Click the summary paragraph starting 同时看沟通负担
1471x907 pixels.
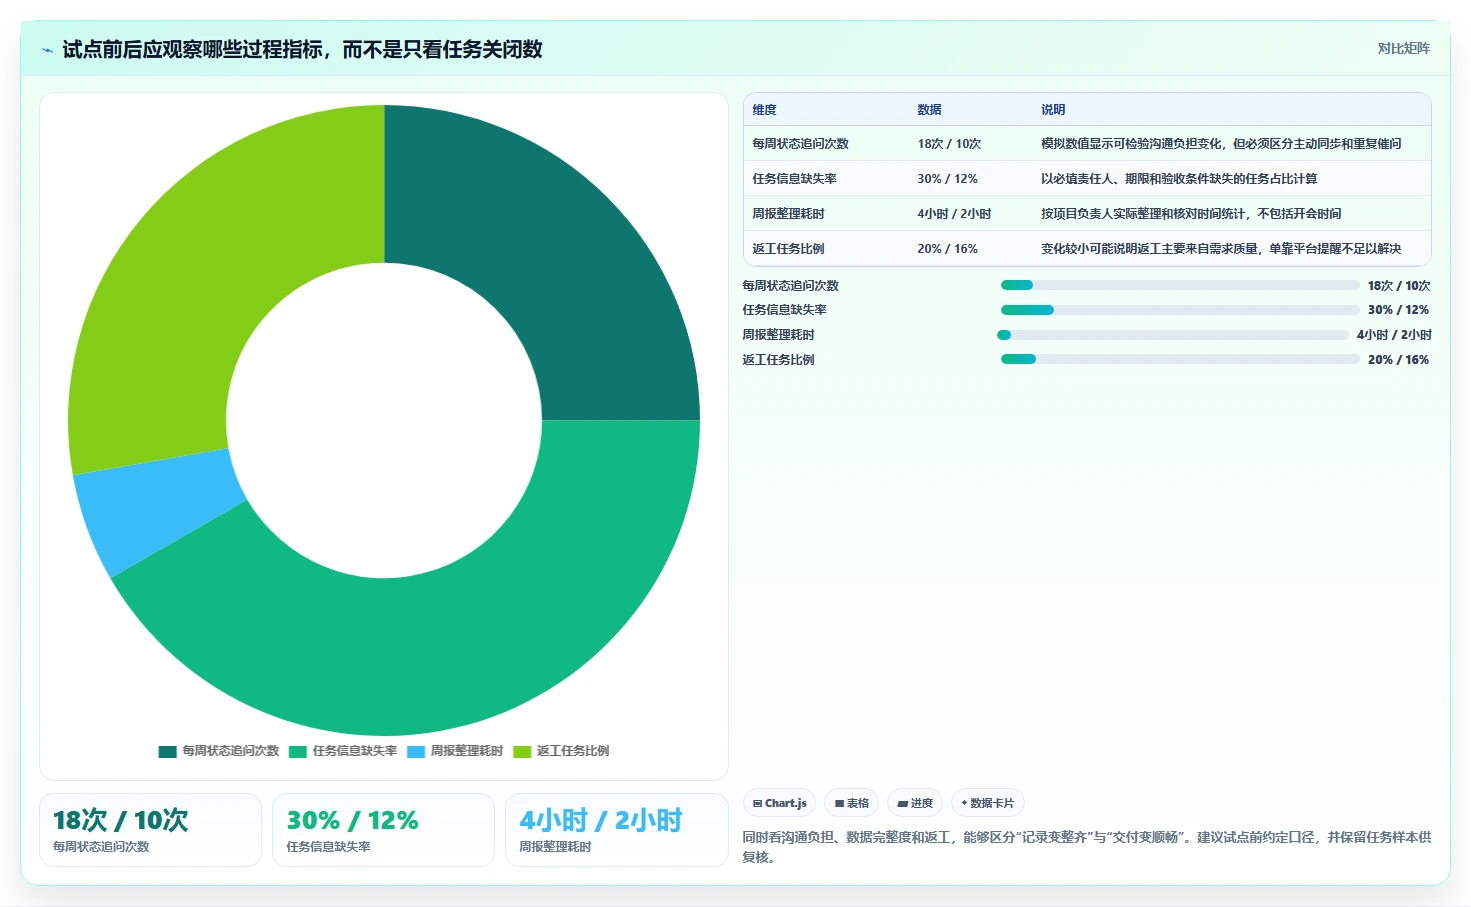(x=1087, y=847)
